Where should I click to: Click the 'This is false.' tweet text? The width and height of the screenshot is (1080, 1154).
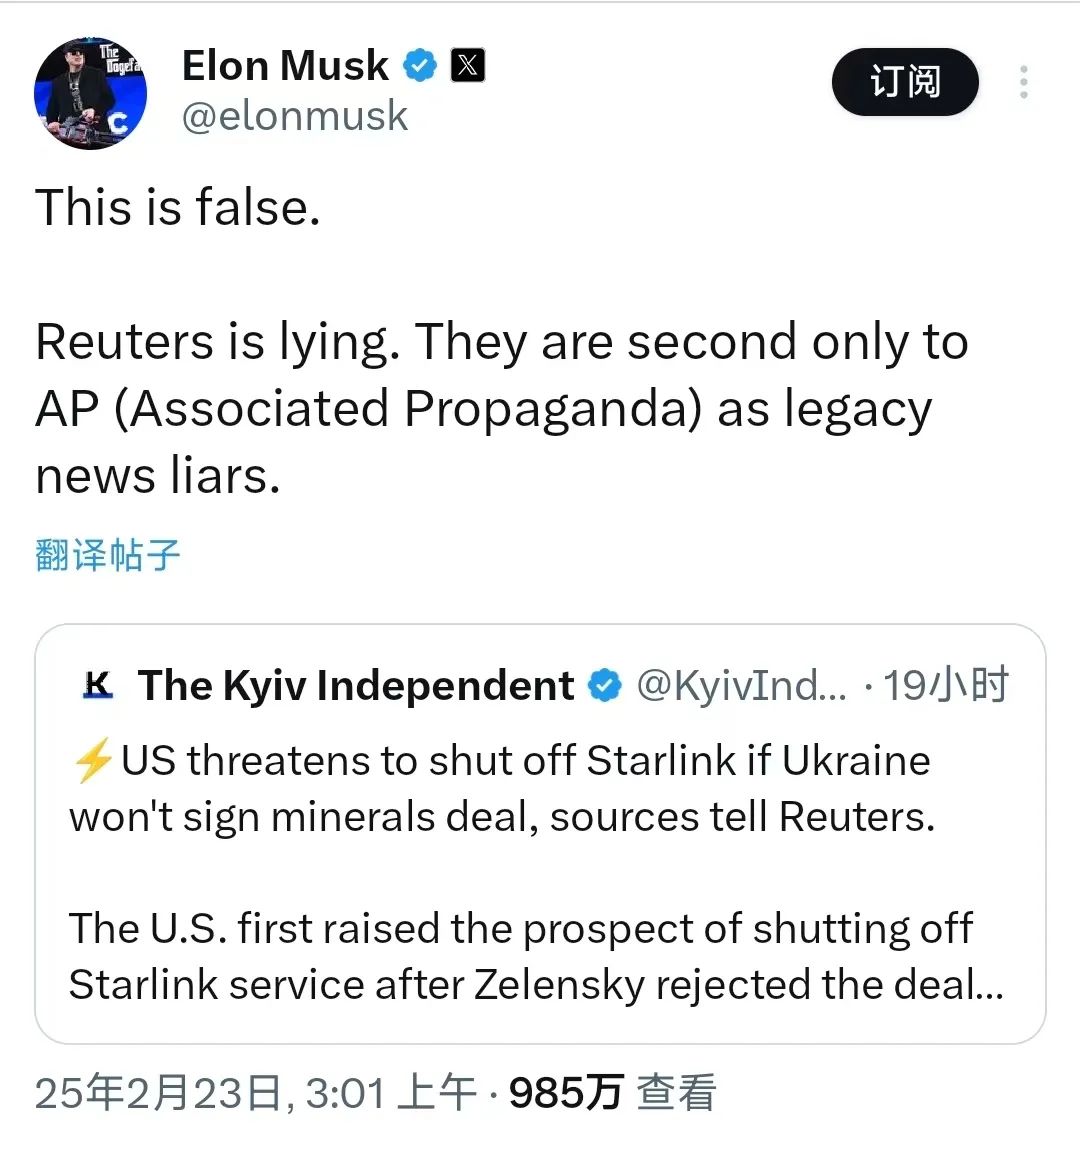click(x=177, y=207)
